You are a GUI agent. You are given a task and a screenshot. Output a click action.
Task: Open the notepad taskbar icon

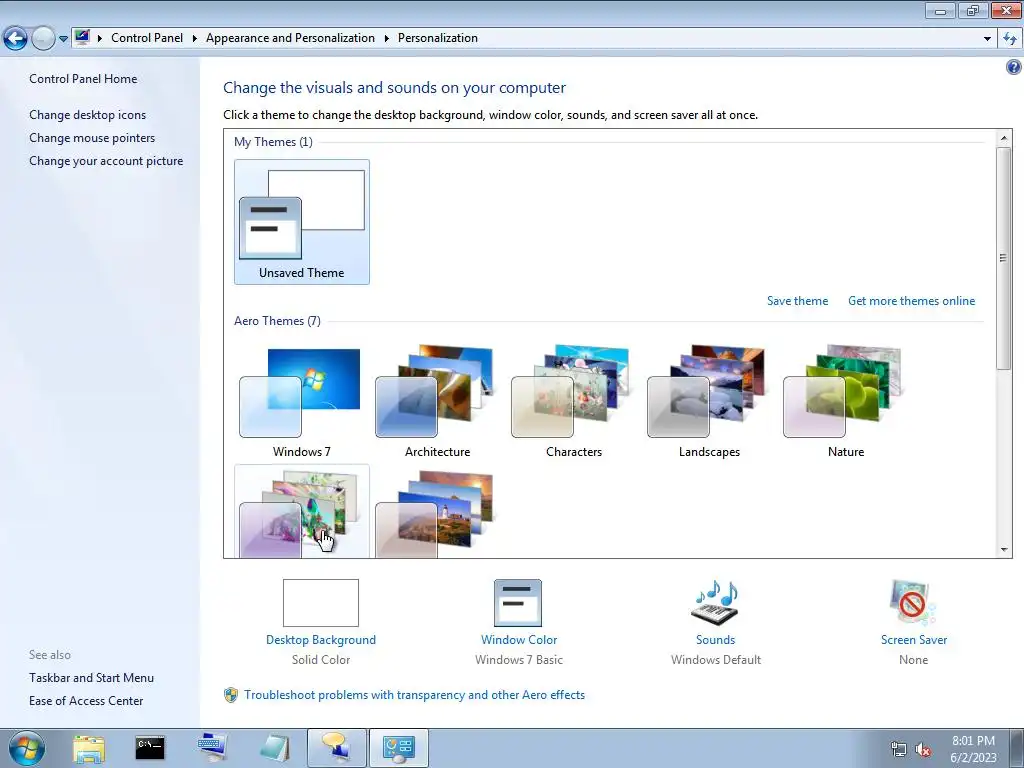pos(274,748)
